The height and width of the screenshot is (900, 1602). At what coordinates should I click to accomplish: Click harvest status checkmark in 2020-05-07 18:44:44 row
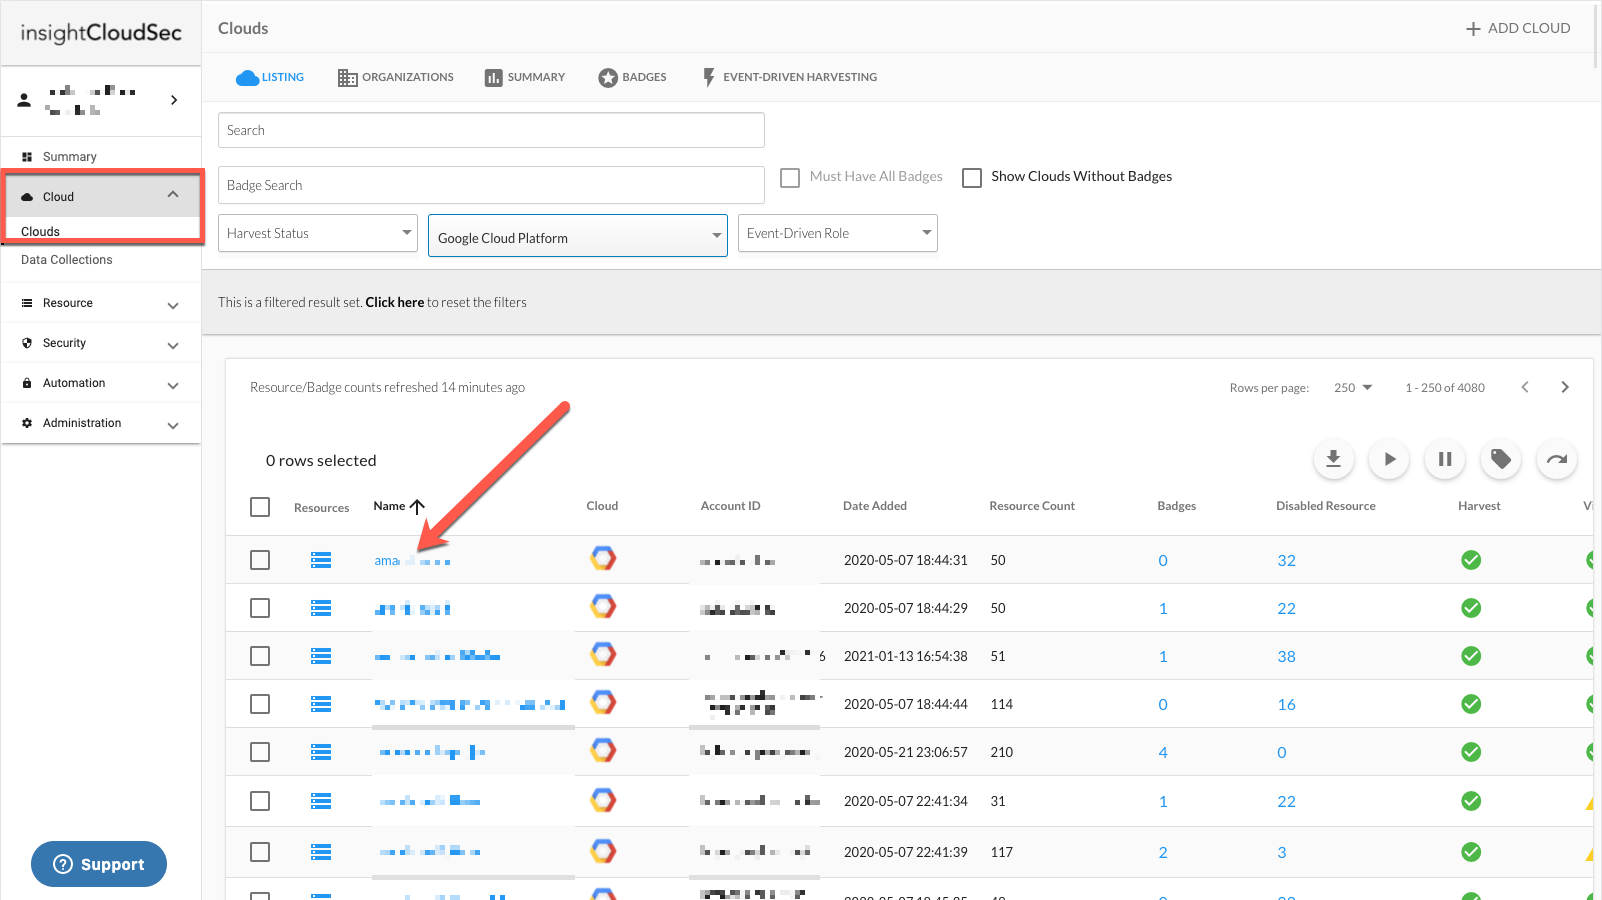point(1471,704)
